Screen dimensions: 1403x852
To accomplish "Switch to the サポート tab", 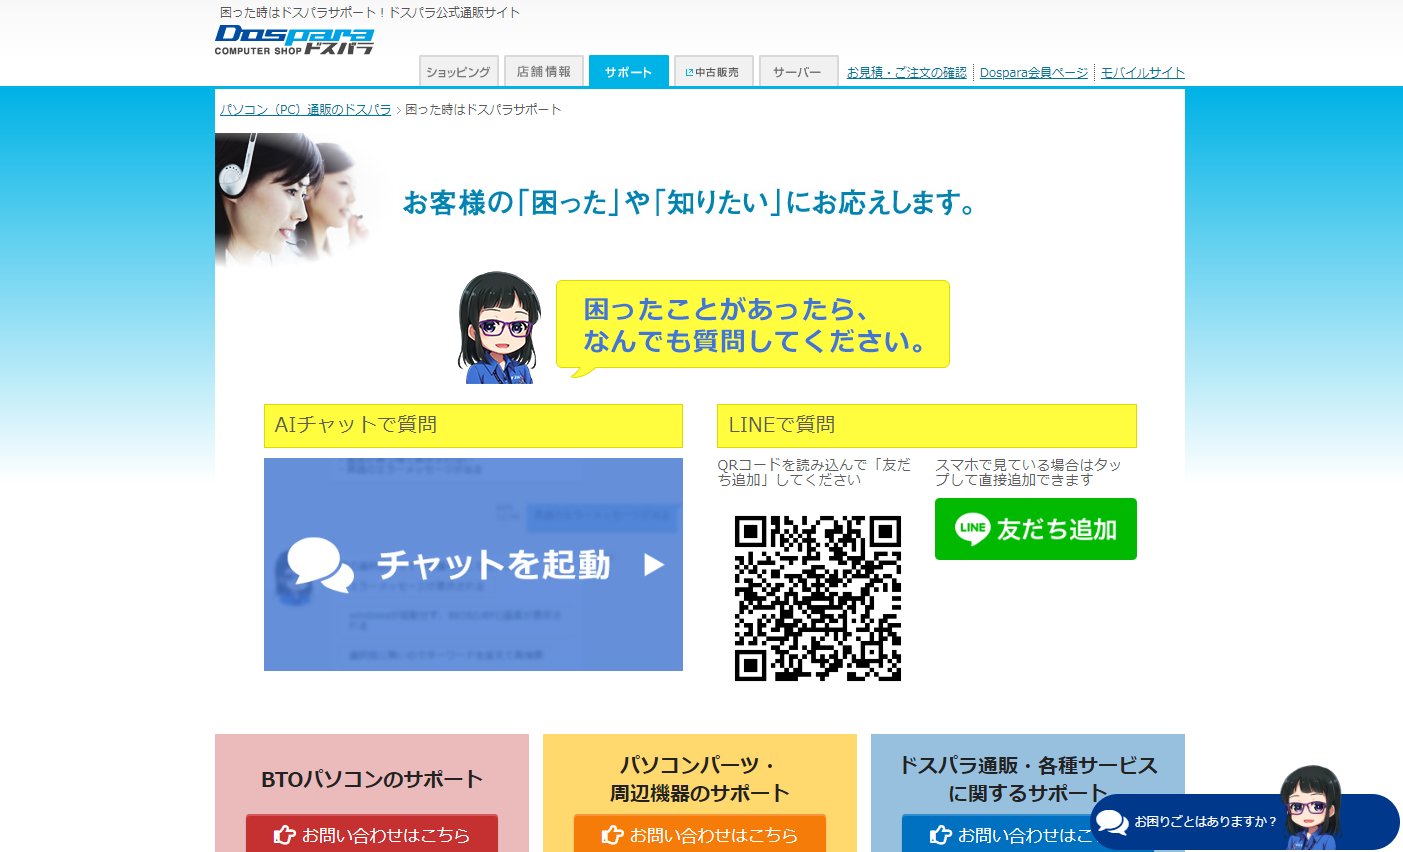I will (x=628, y=71).
